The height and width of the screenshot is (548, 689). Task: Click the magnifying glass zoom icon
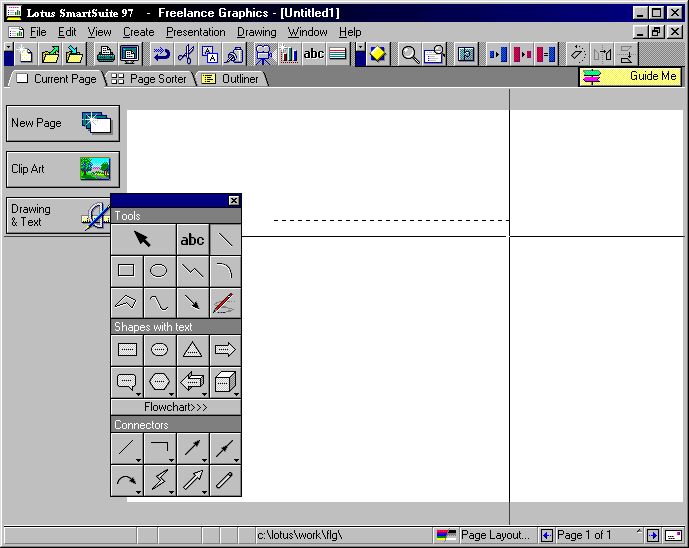point(410,54)
